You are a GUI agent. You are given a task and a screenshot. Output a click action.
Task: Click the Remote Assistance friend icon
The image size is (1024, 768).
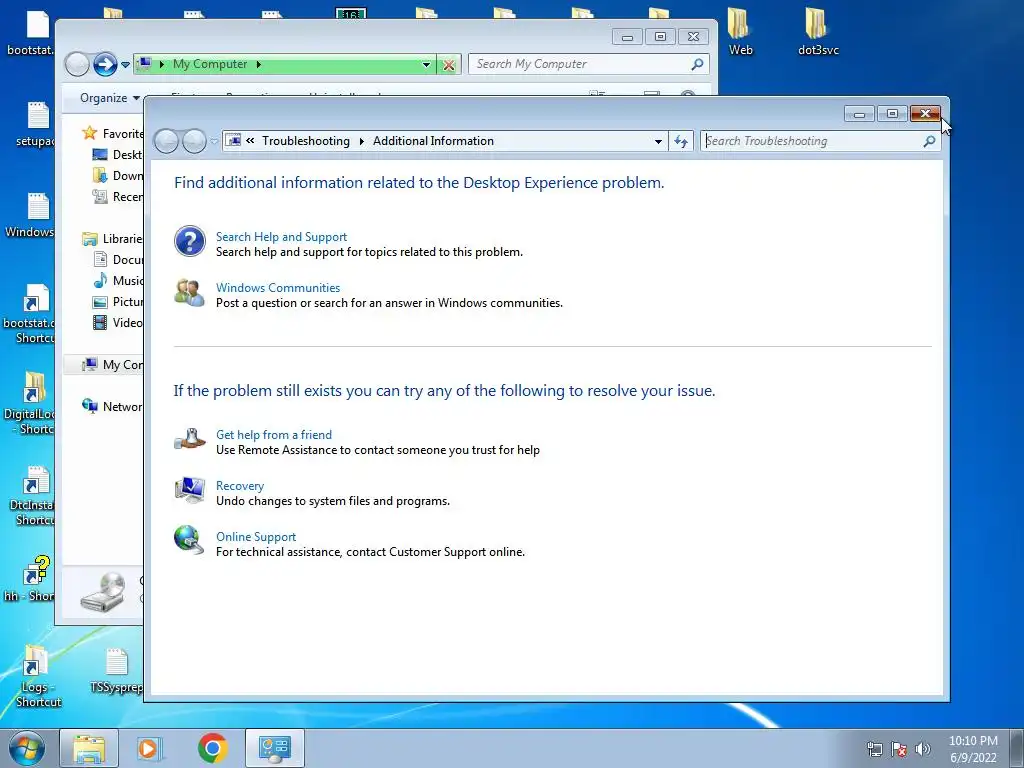[x=189, y=439]
